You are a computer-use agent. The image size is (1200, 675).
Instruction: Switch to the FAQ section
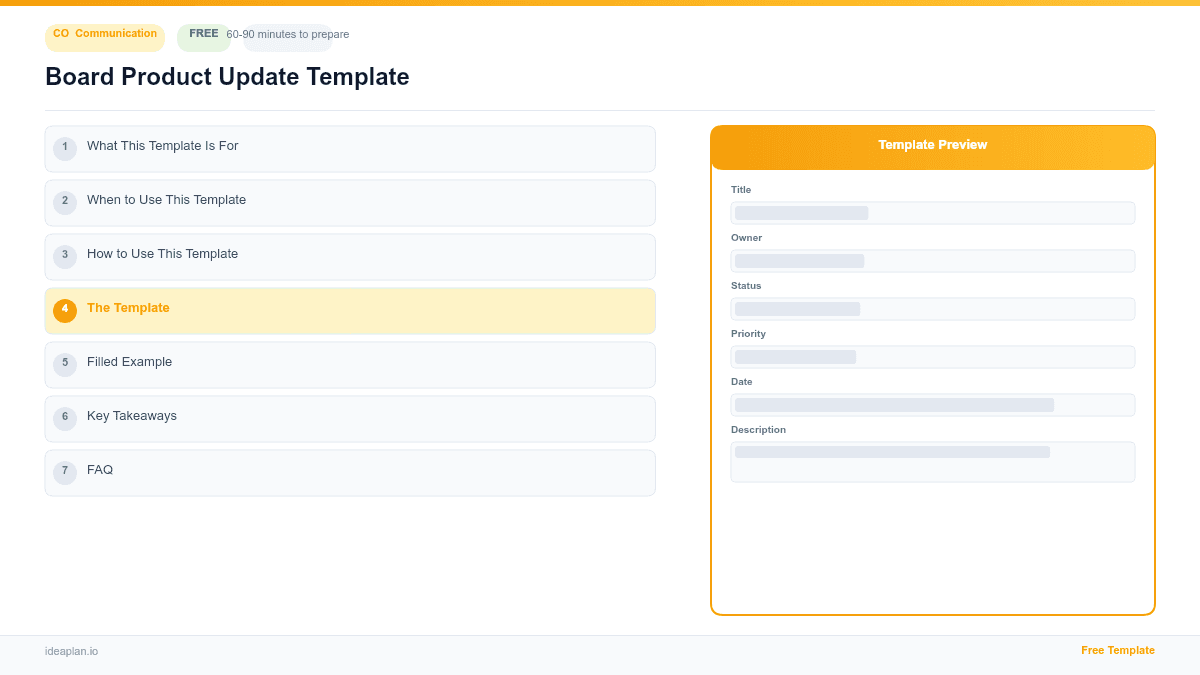[350, 472]
